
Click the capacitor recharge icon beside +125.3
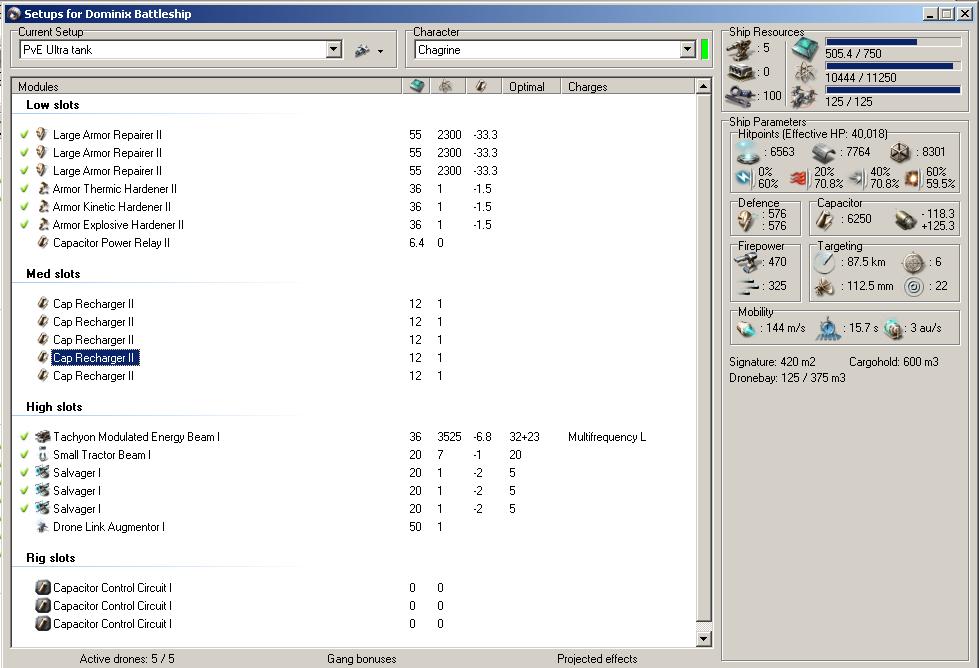tap(905, 220)
